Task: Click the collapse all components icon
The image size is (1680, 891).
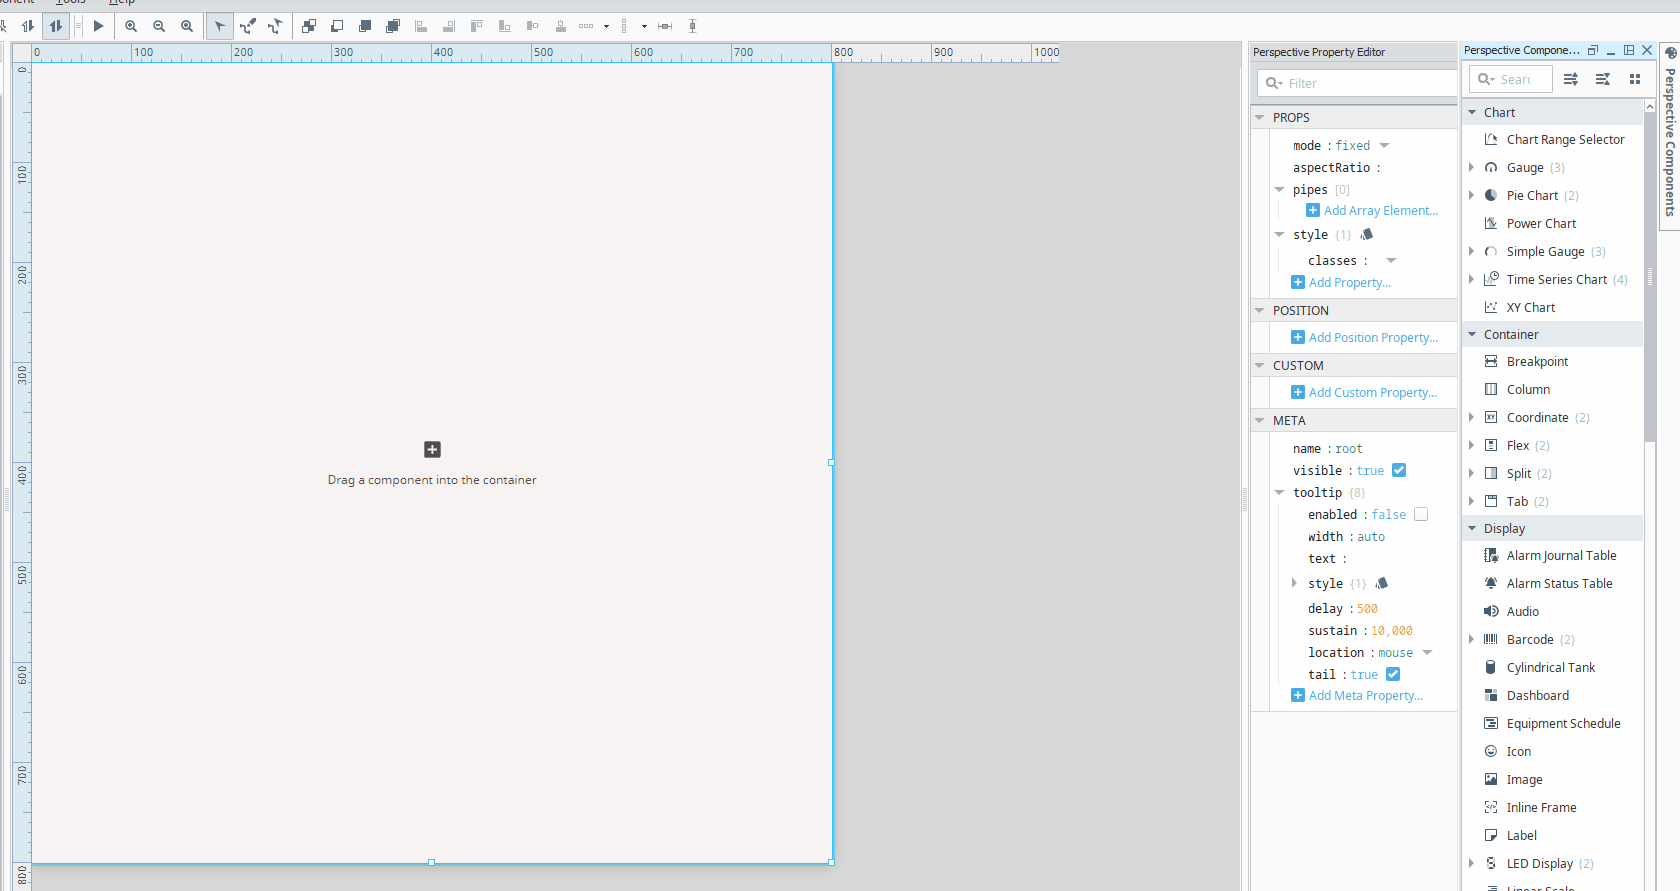Action: coord(1603,79)
